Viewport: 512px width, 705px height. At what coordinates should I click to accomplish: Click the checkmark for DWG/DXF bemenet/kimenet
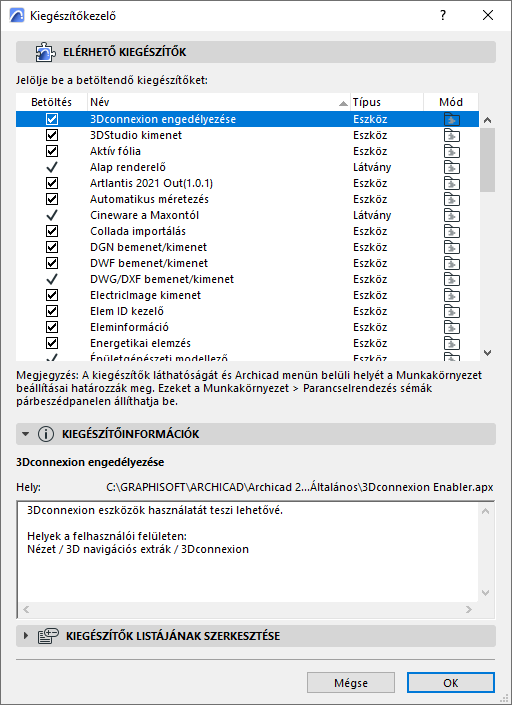coord(52,279)
